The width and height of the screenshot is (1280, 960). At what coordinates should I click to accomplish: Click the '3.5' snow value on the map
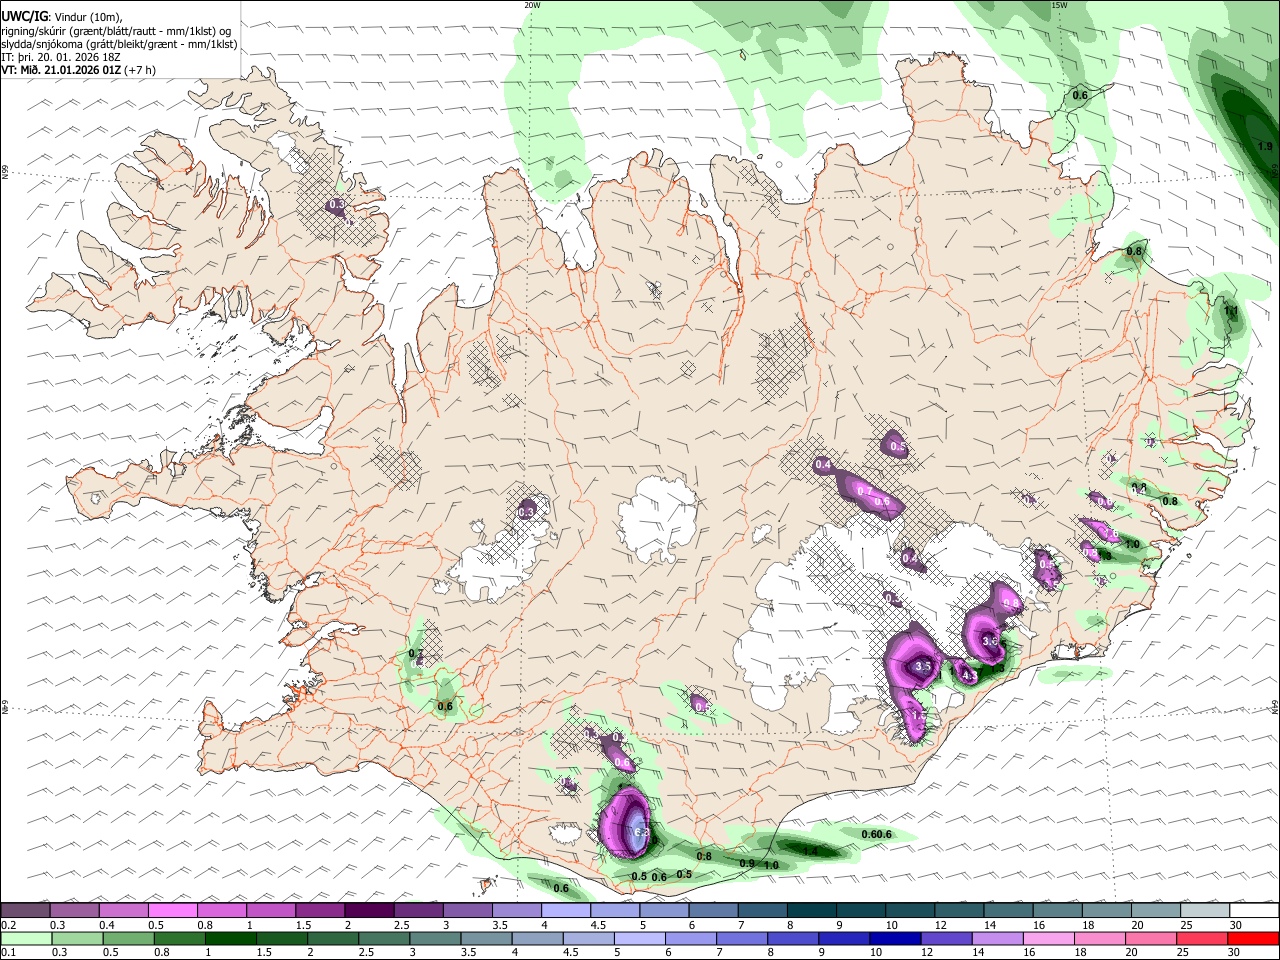click(923, 666)
